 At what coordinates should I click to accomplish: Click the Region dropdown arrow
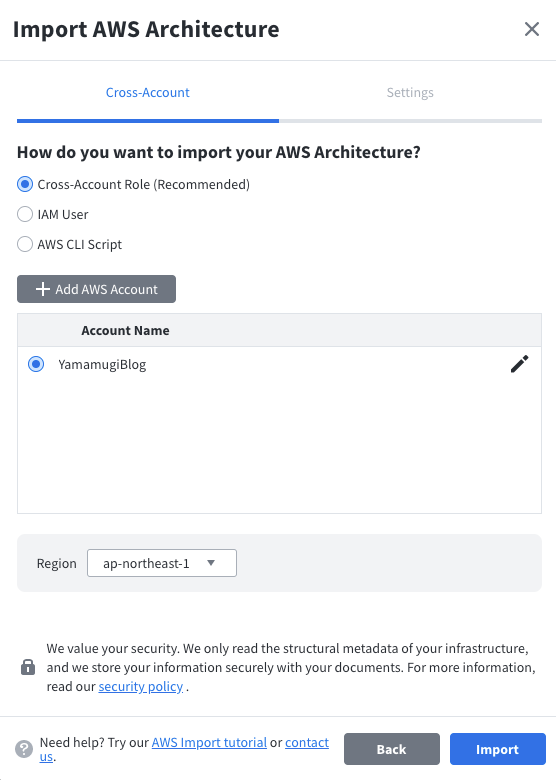click(x=211, y=563)
